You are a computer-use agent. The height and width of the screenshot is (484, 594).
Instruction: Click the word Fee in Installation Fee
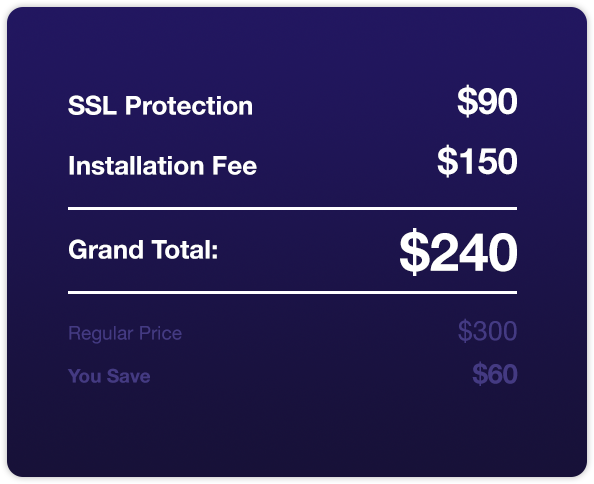(x=234, y=165)
